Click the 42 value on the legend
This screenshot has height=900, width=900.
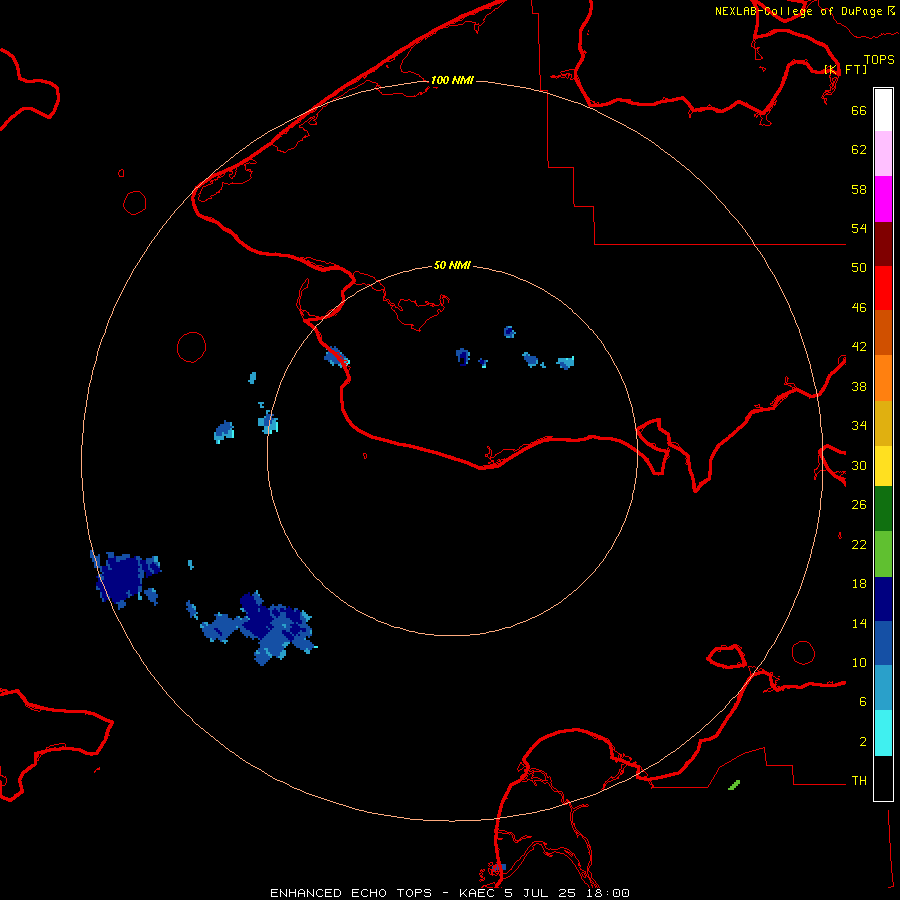point(859,347)
